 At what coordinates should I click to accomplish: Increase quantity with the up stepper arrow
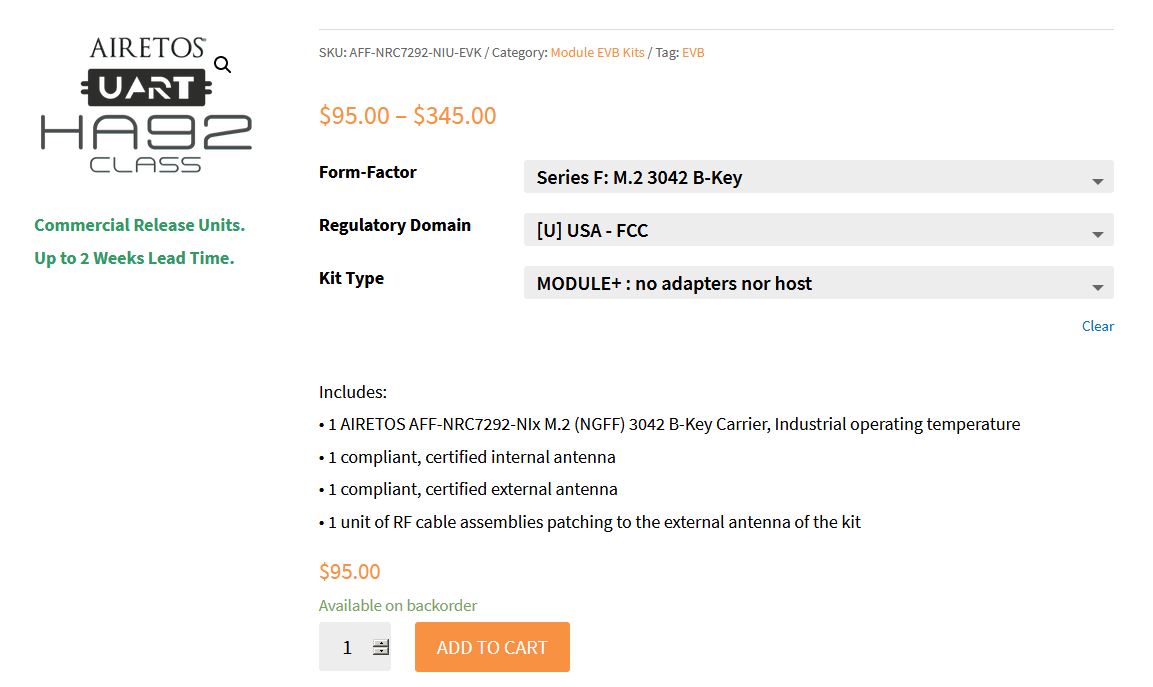click(381, 643)
